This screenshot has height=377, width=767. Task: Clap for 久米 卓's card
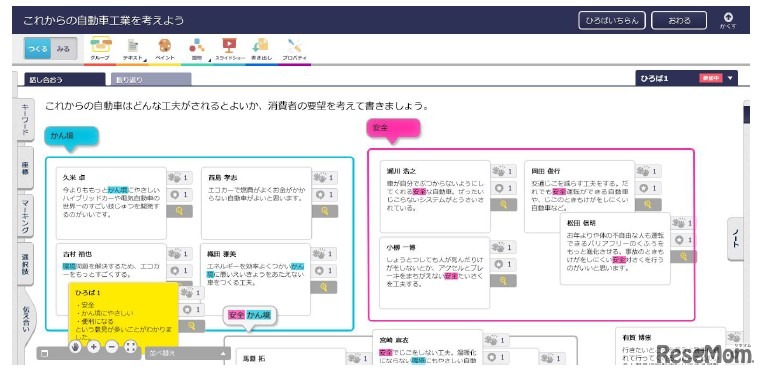point(179,177)
